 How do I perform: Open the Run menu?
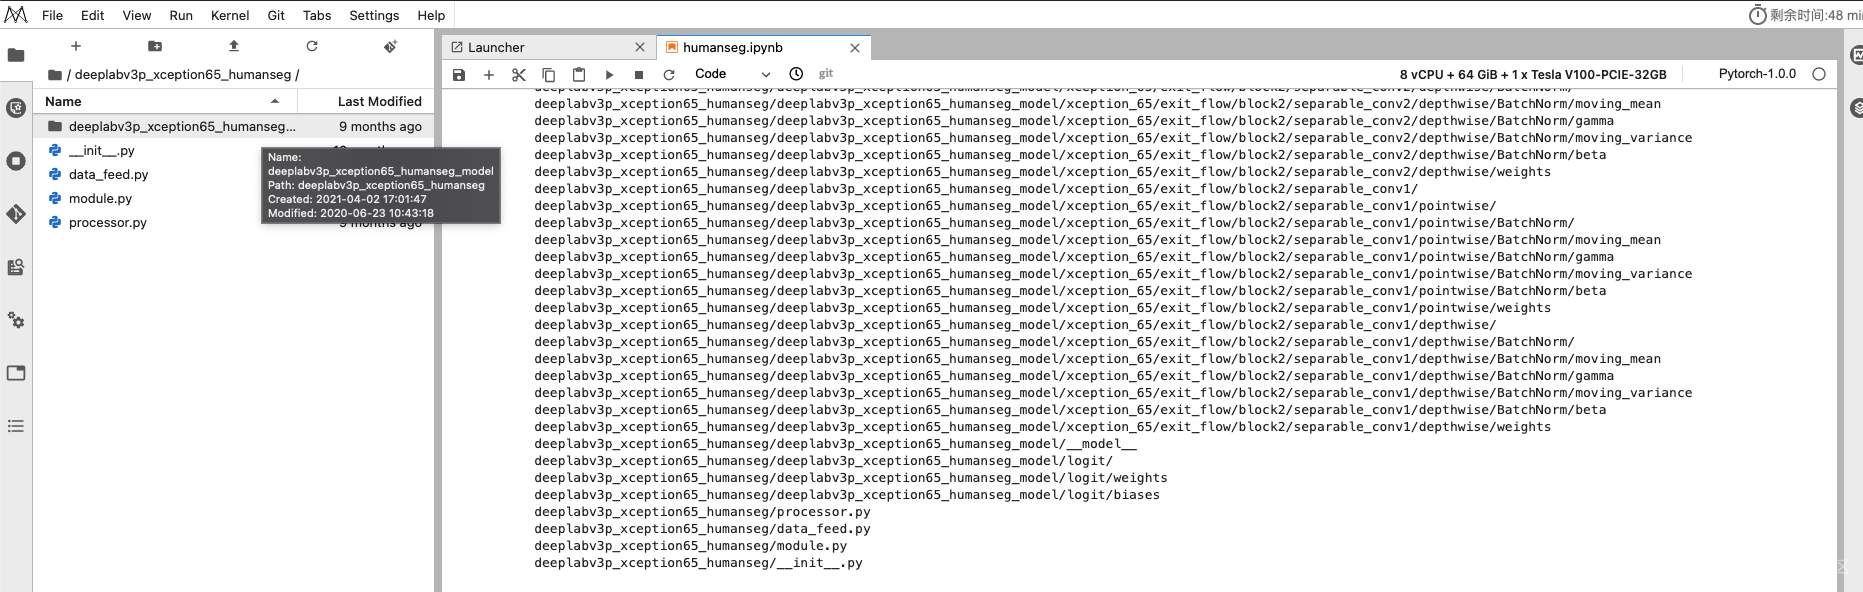(181, 15)
